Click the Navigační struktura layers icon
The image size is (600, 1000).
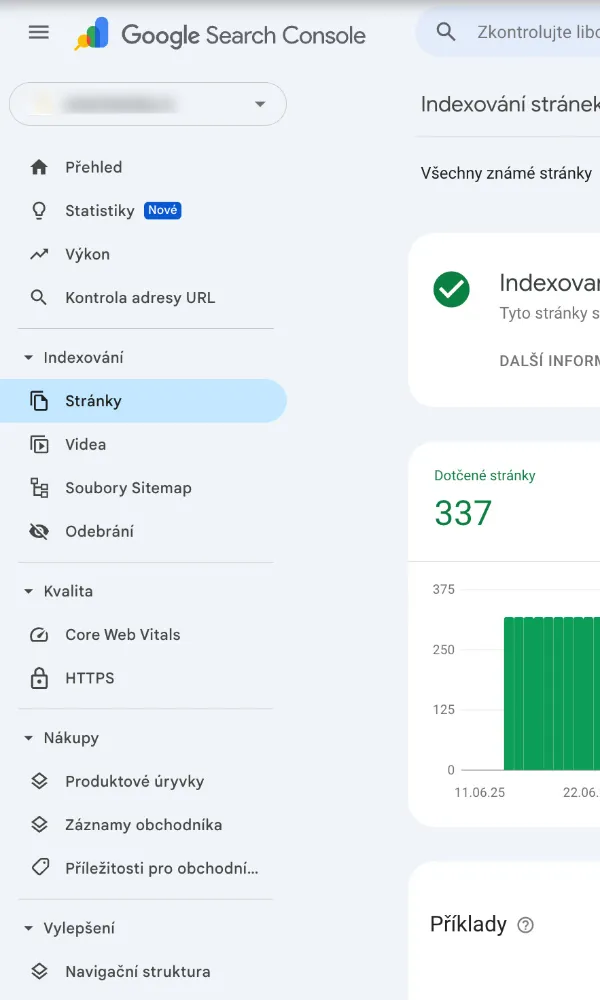(x=39, y=971)
